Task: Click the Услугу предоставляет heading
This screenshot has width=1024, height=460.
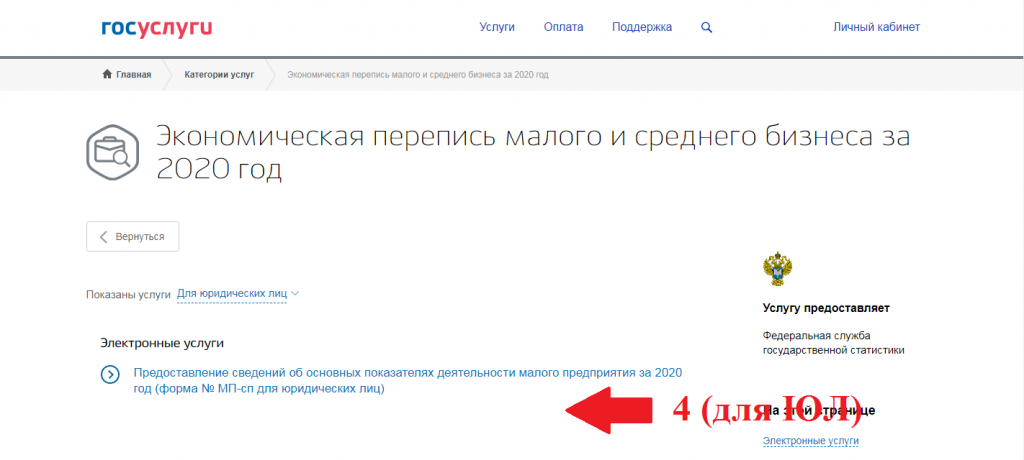Action: point(826,308)
